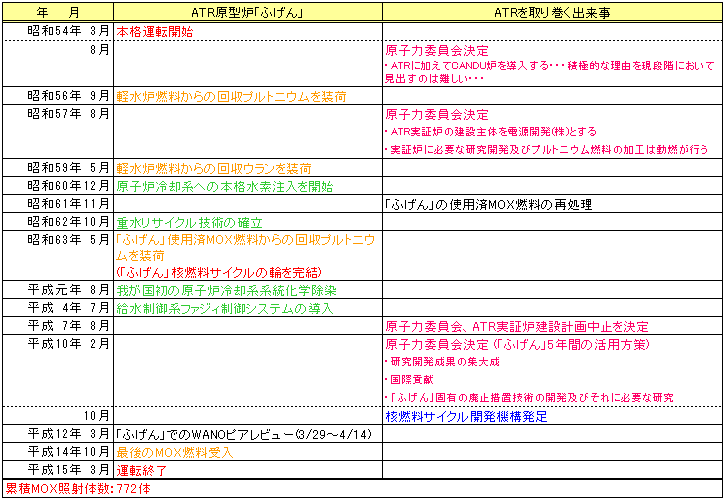Viewport: 723px width, 498px height.
Task: Click the bullet about 廃止措置技術の開発
Action: click(x=529, y=398)
